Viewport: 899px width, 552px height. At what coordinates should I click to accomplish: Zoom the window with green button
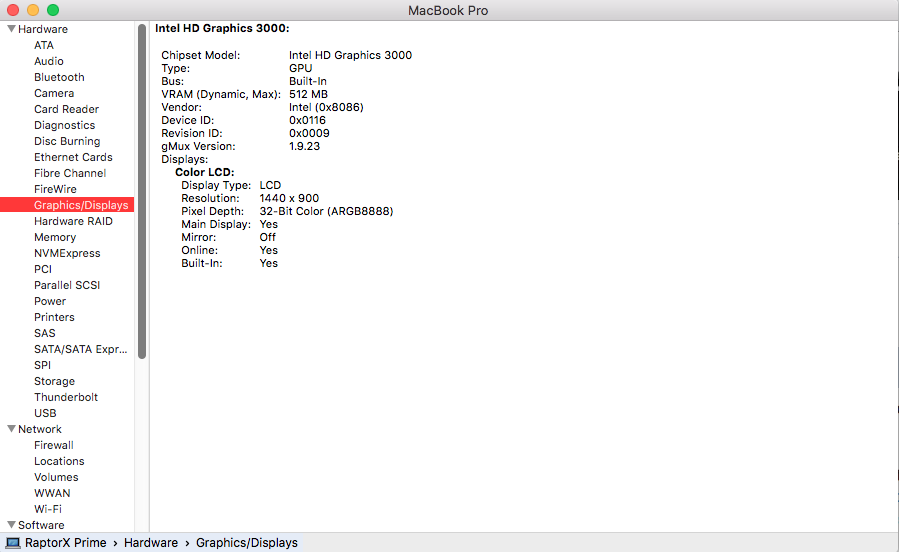tap(53, 10)
